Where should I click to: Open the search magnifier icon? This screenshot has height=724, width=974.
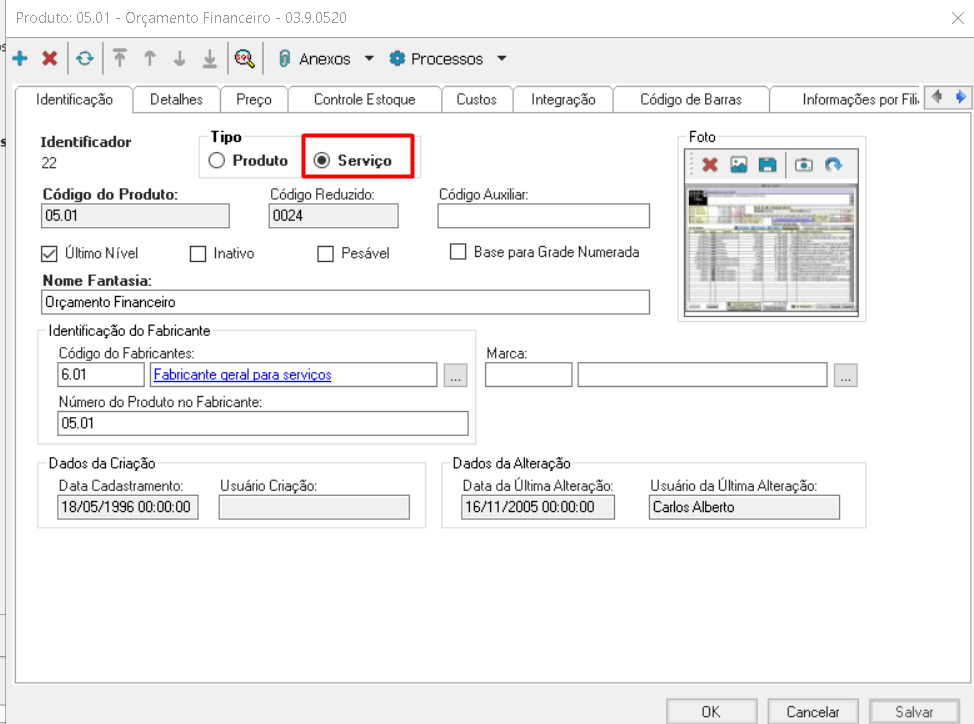tap(244, 58)
